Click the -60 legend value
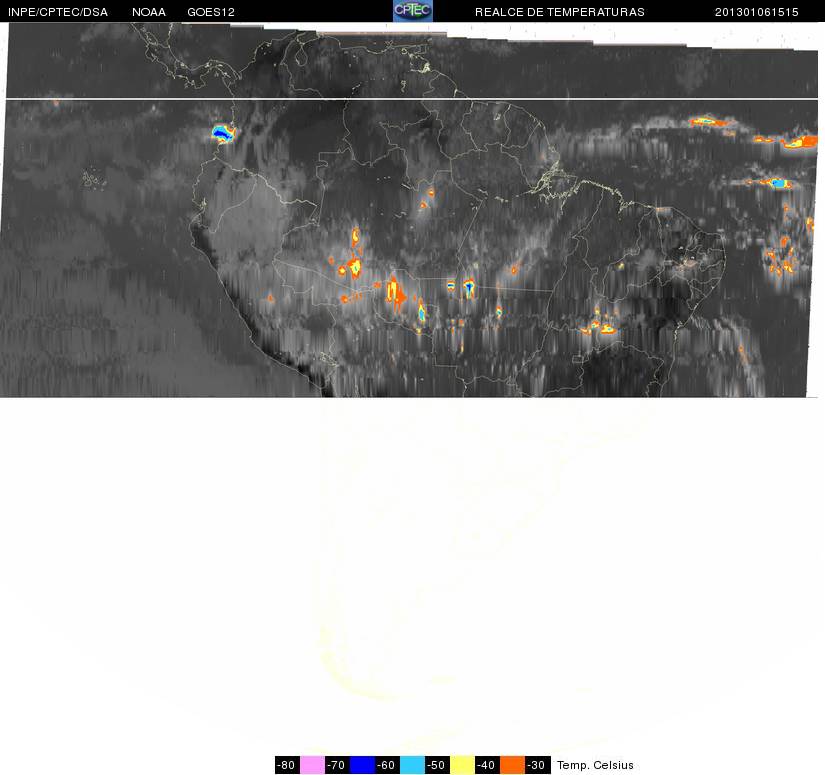The image size is (825, 775). (x=387, y=765)
